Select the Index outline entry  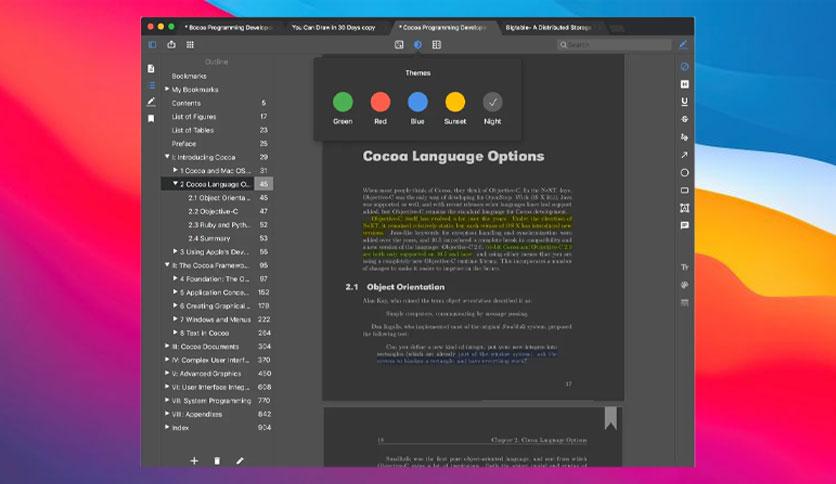click(180, 427)
